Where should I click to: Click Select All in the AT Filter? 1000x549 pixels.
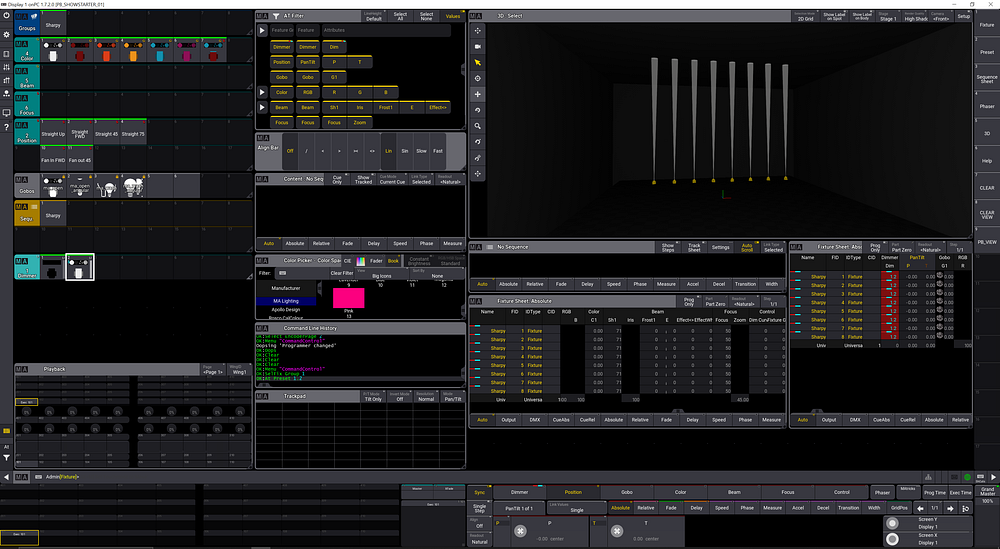point(399,17)
